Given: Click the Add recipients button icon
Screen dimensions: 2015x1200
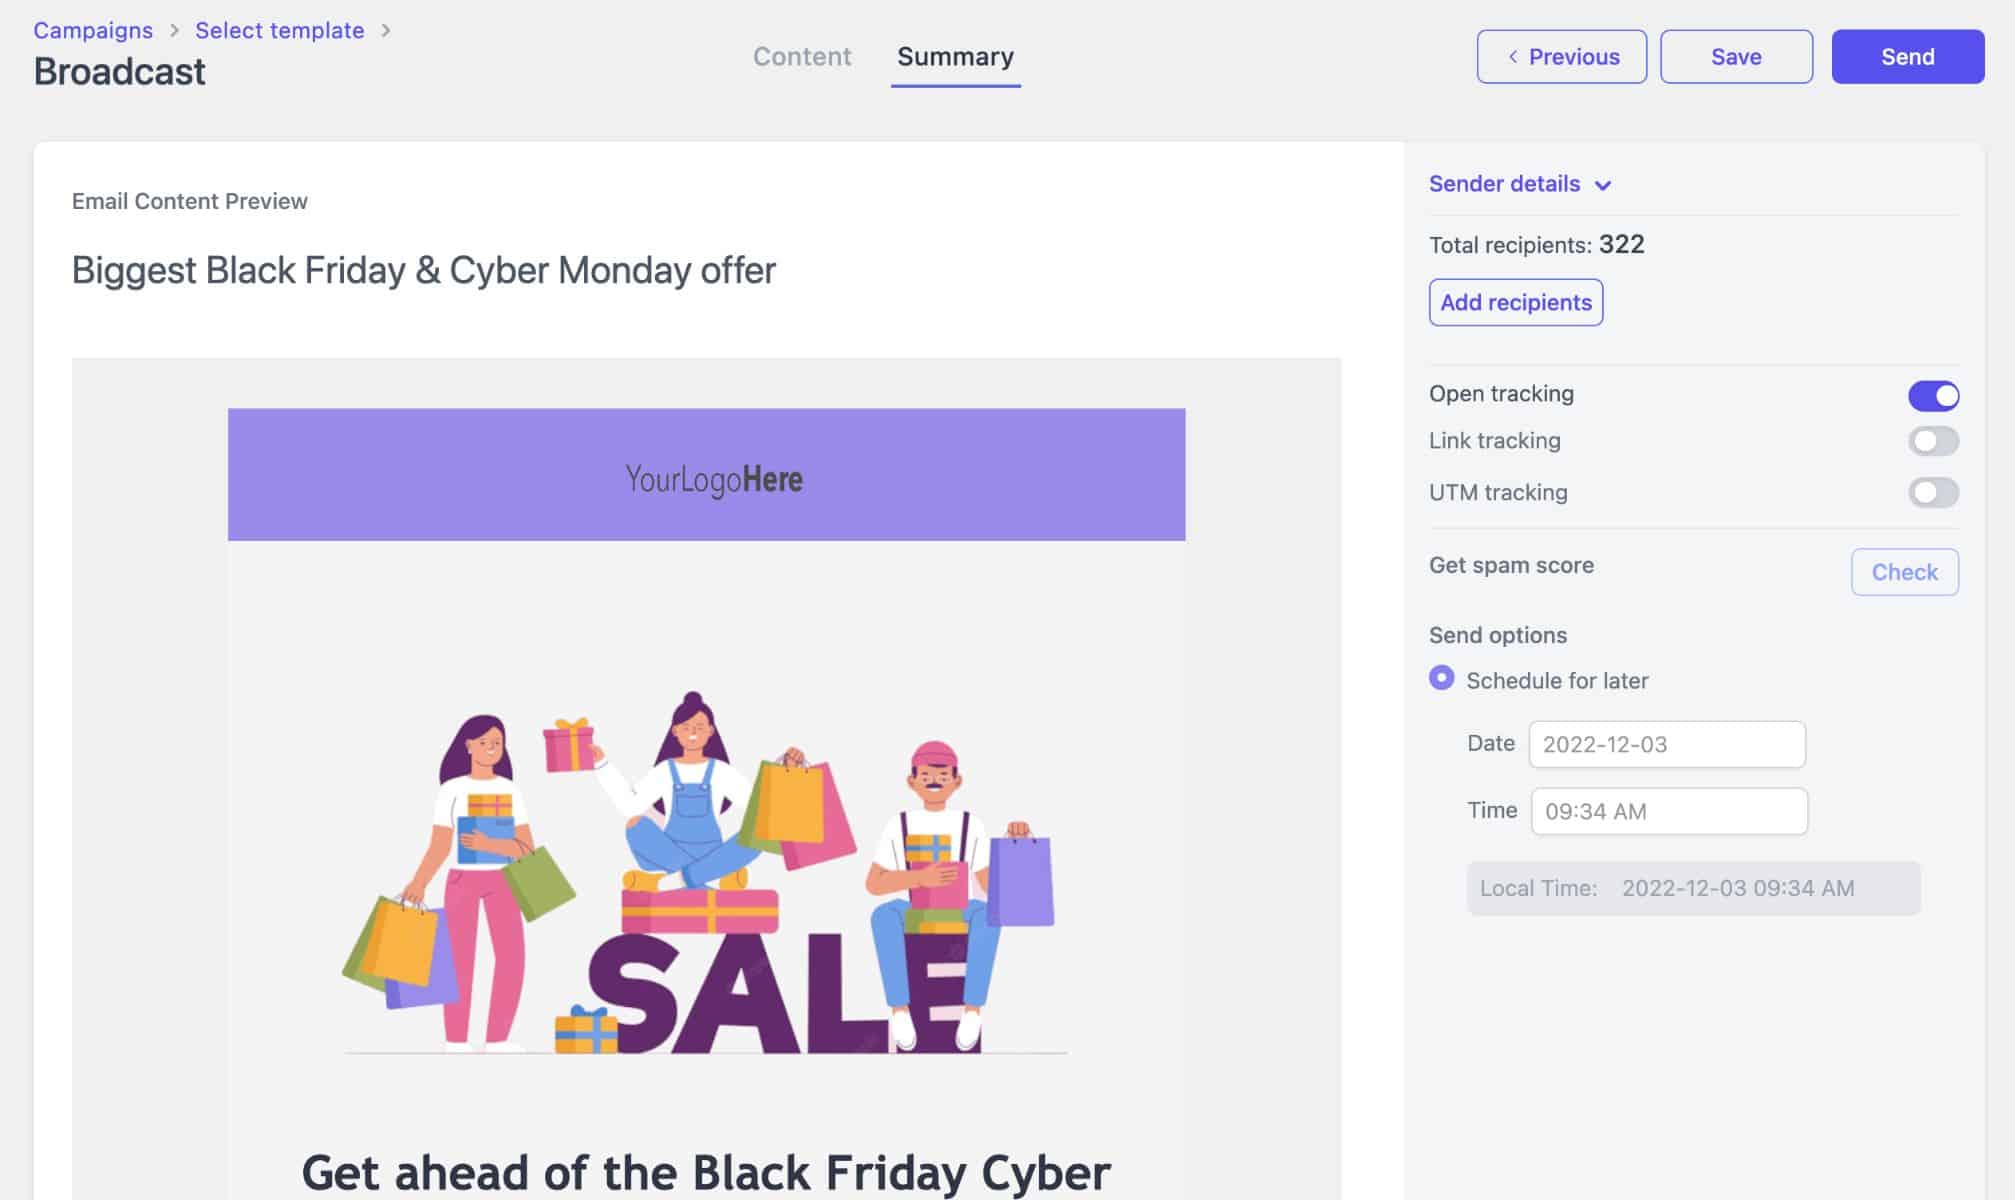Looking at the screenshot, I should 1515,301.
